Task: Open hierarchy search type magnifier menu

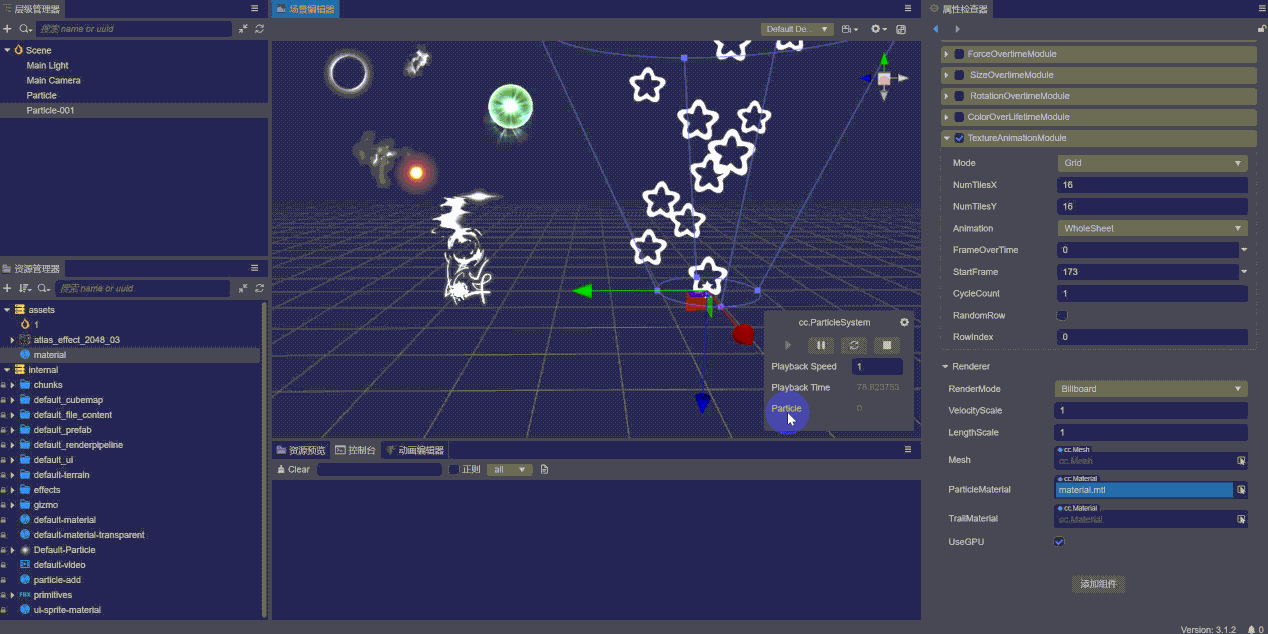Action: click(27, 29)
